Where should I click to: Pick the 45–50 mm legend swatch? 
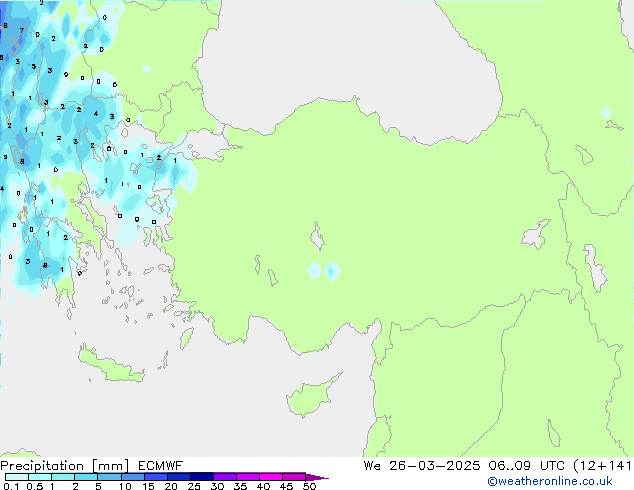(x=294, y=477)
